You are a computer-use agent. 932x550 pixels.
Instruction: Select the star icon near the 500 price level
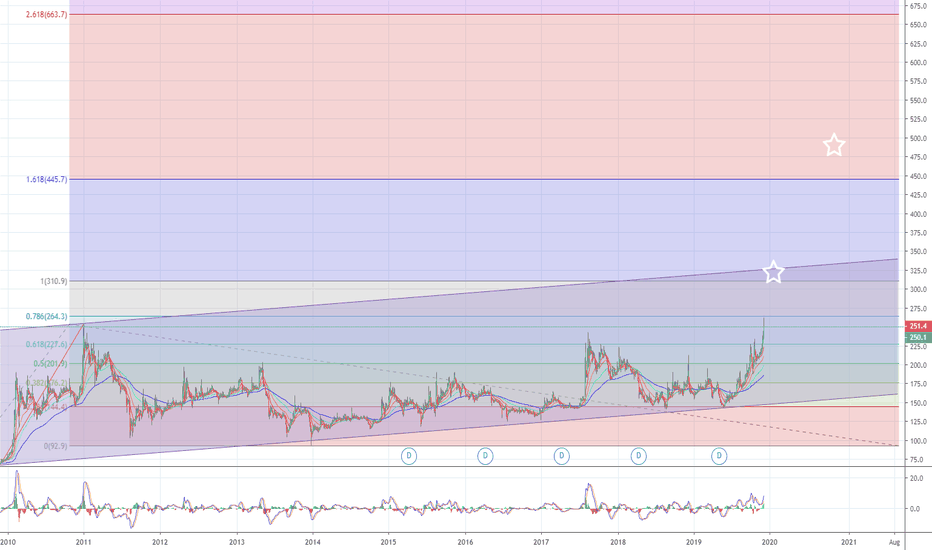coord(834,145)
